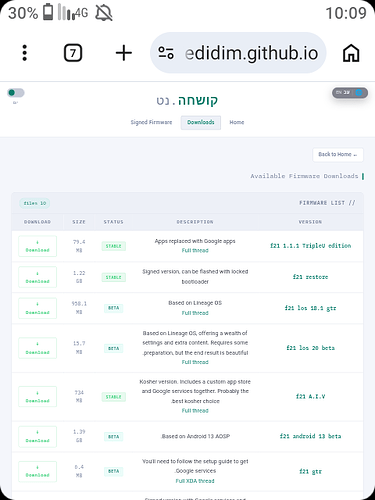Open the Full XDA thread link
375x500 pixels.
195,481
